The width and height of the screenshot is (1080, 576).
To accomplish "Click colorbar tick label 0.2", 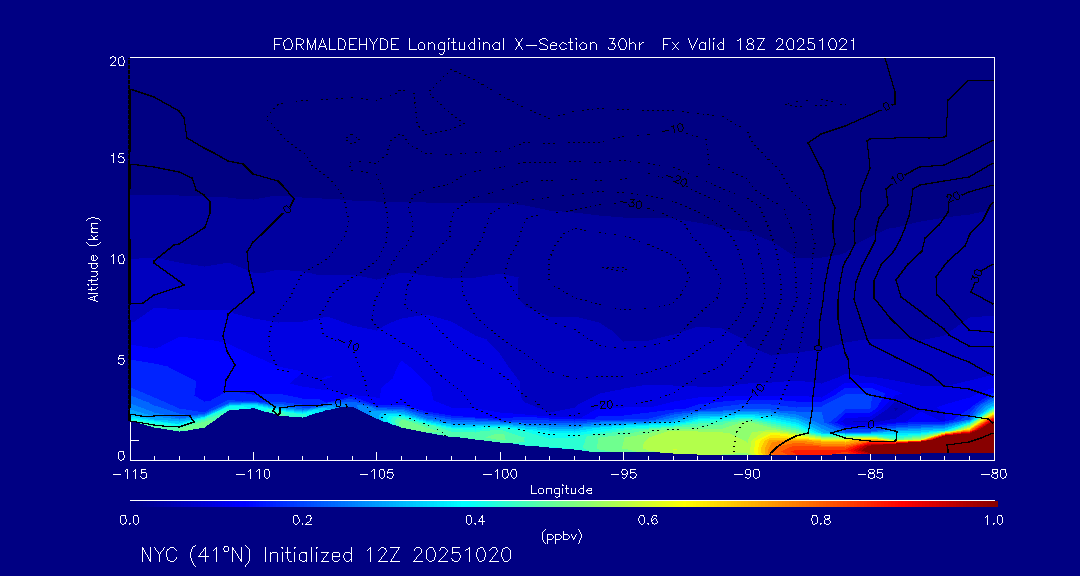I will (x=303, y=521).
